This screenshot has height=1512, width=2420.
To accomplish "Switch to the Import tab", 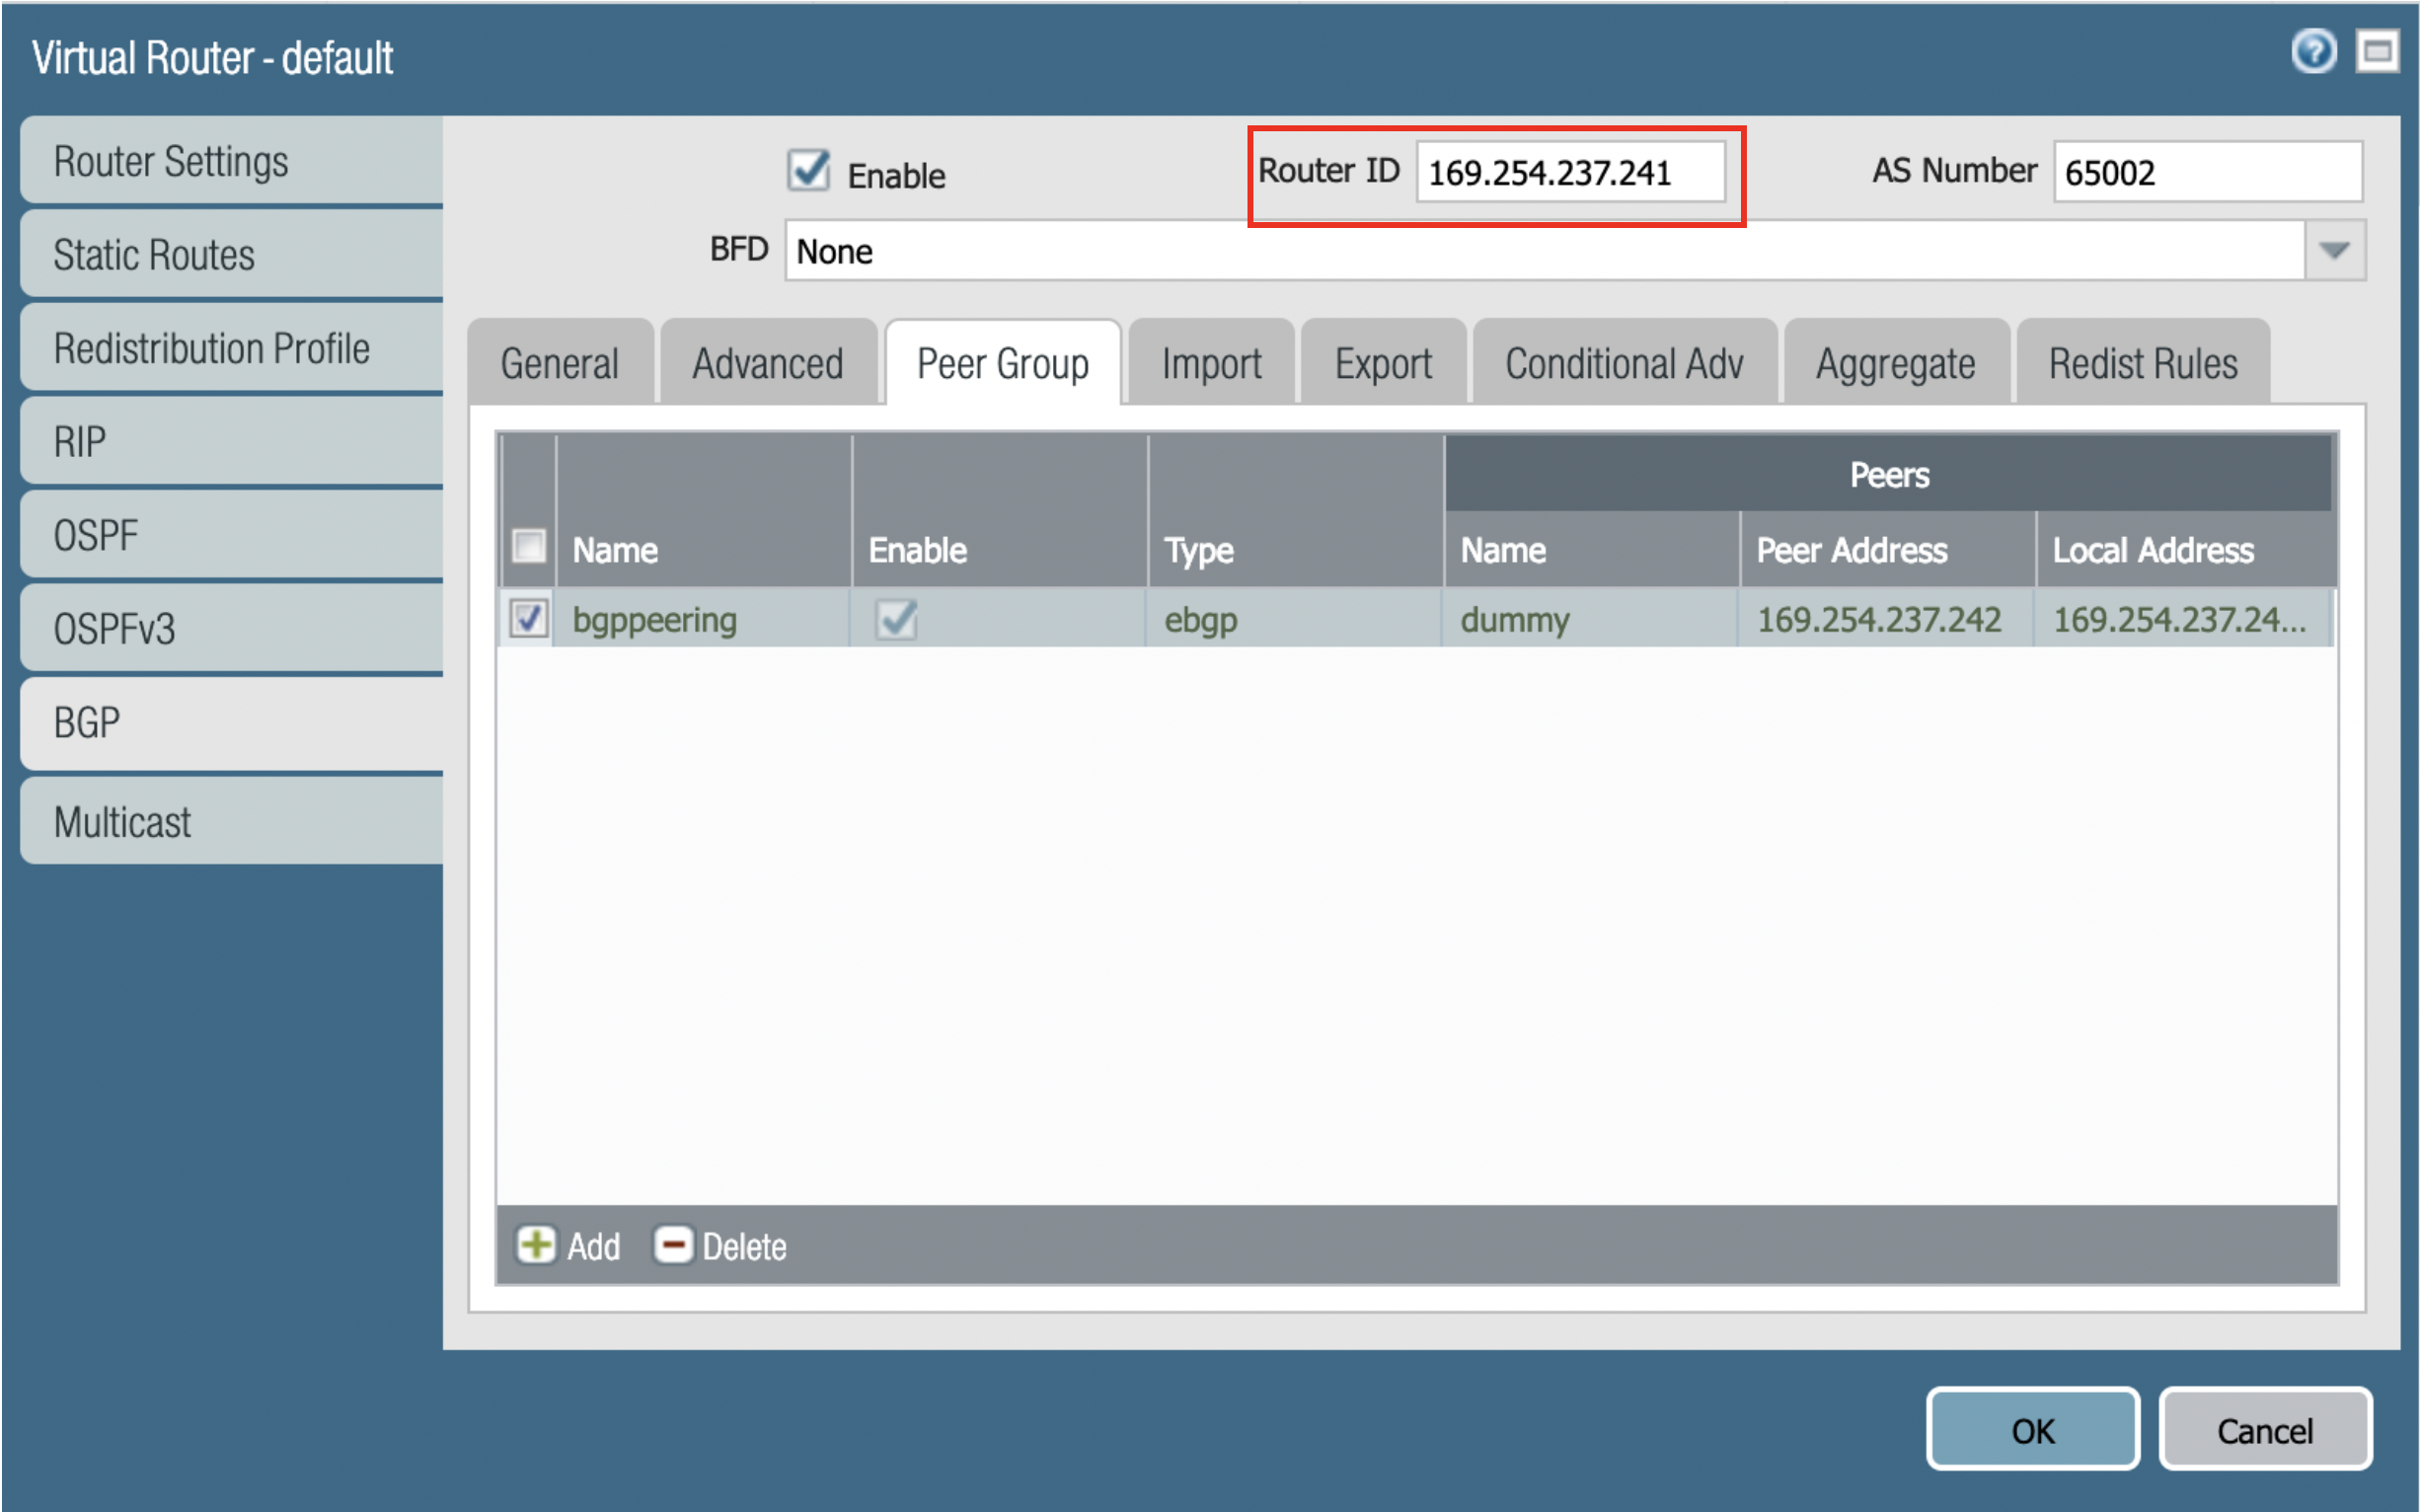I will 1211,364.
